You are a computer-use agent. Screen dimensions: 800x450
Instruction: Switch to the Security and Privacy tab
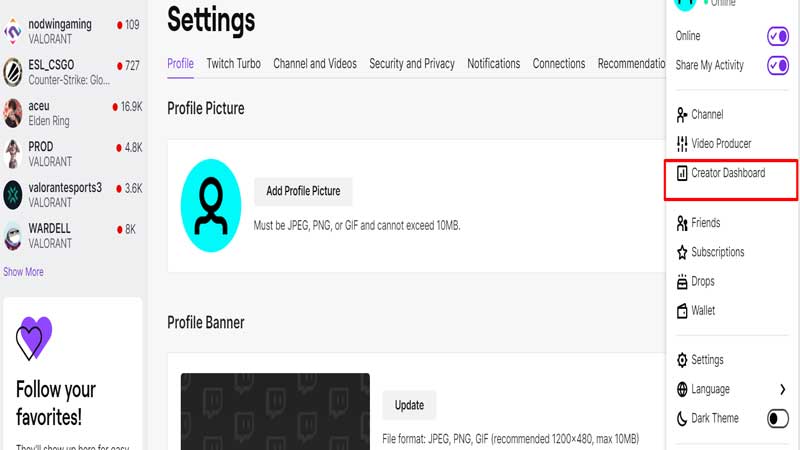pos(412,64)
